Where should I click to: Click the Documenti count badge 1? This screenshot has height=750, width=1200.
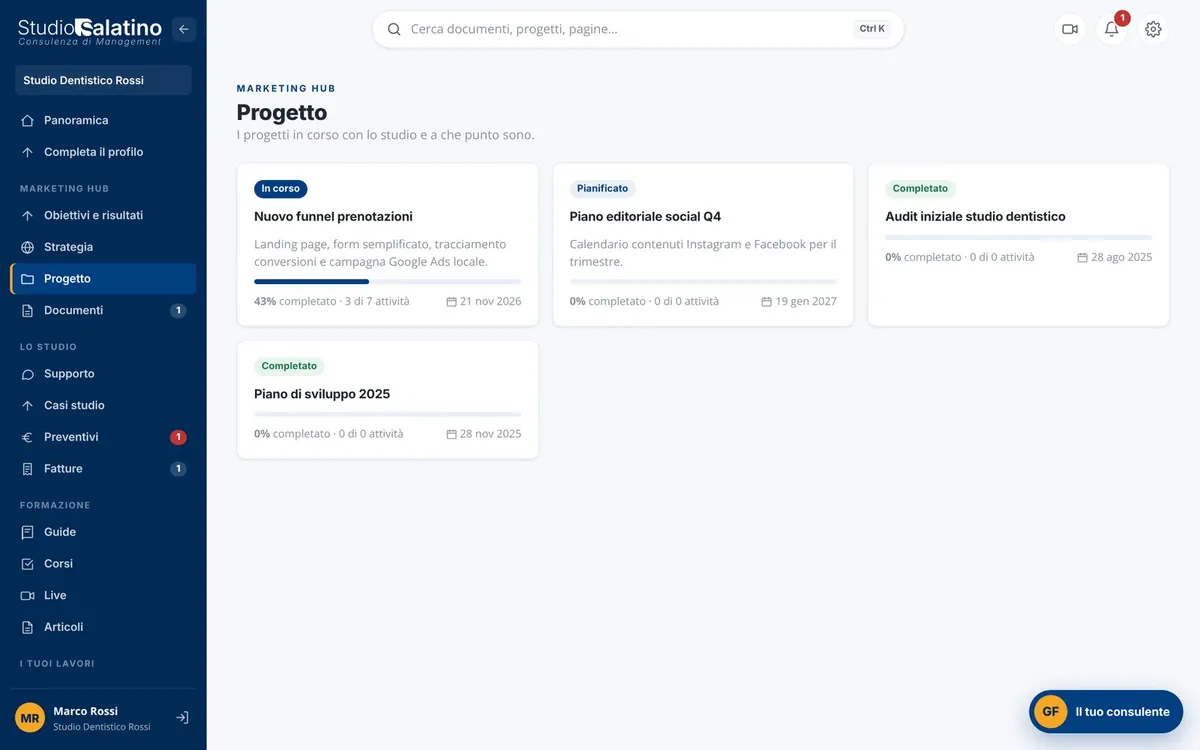pyautogui.click(x=178, y=311)
